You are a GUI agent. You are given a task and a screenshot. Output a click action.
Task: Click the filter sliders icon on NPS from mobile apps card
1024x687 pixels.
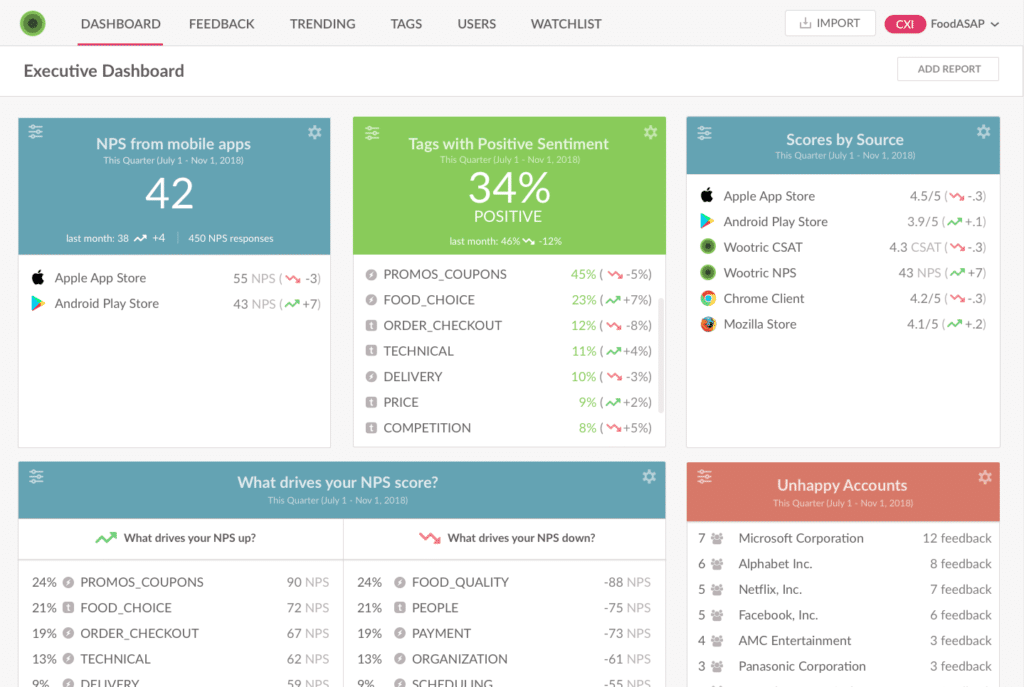tap(35, 131)
